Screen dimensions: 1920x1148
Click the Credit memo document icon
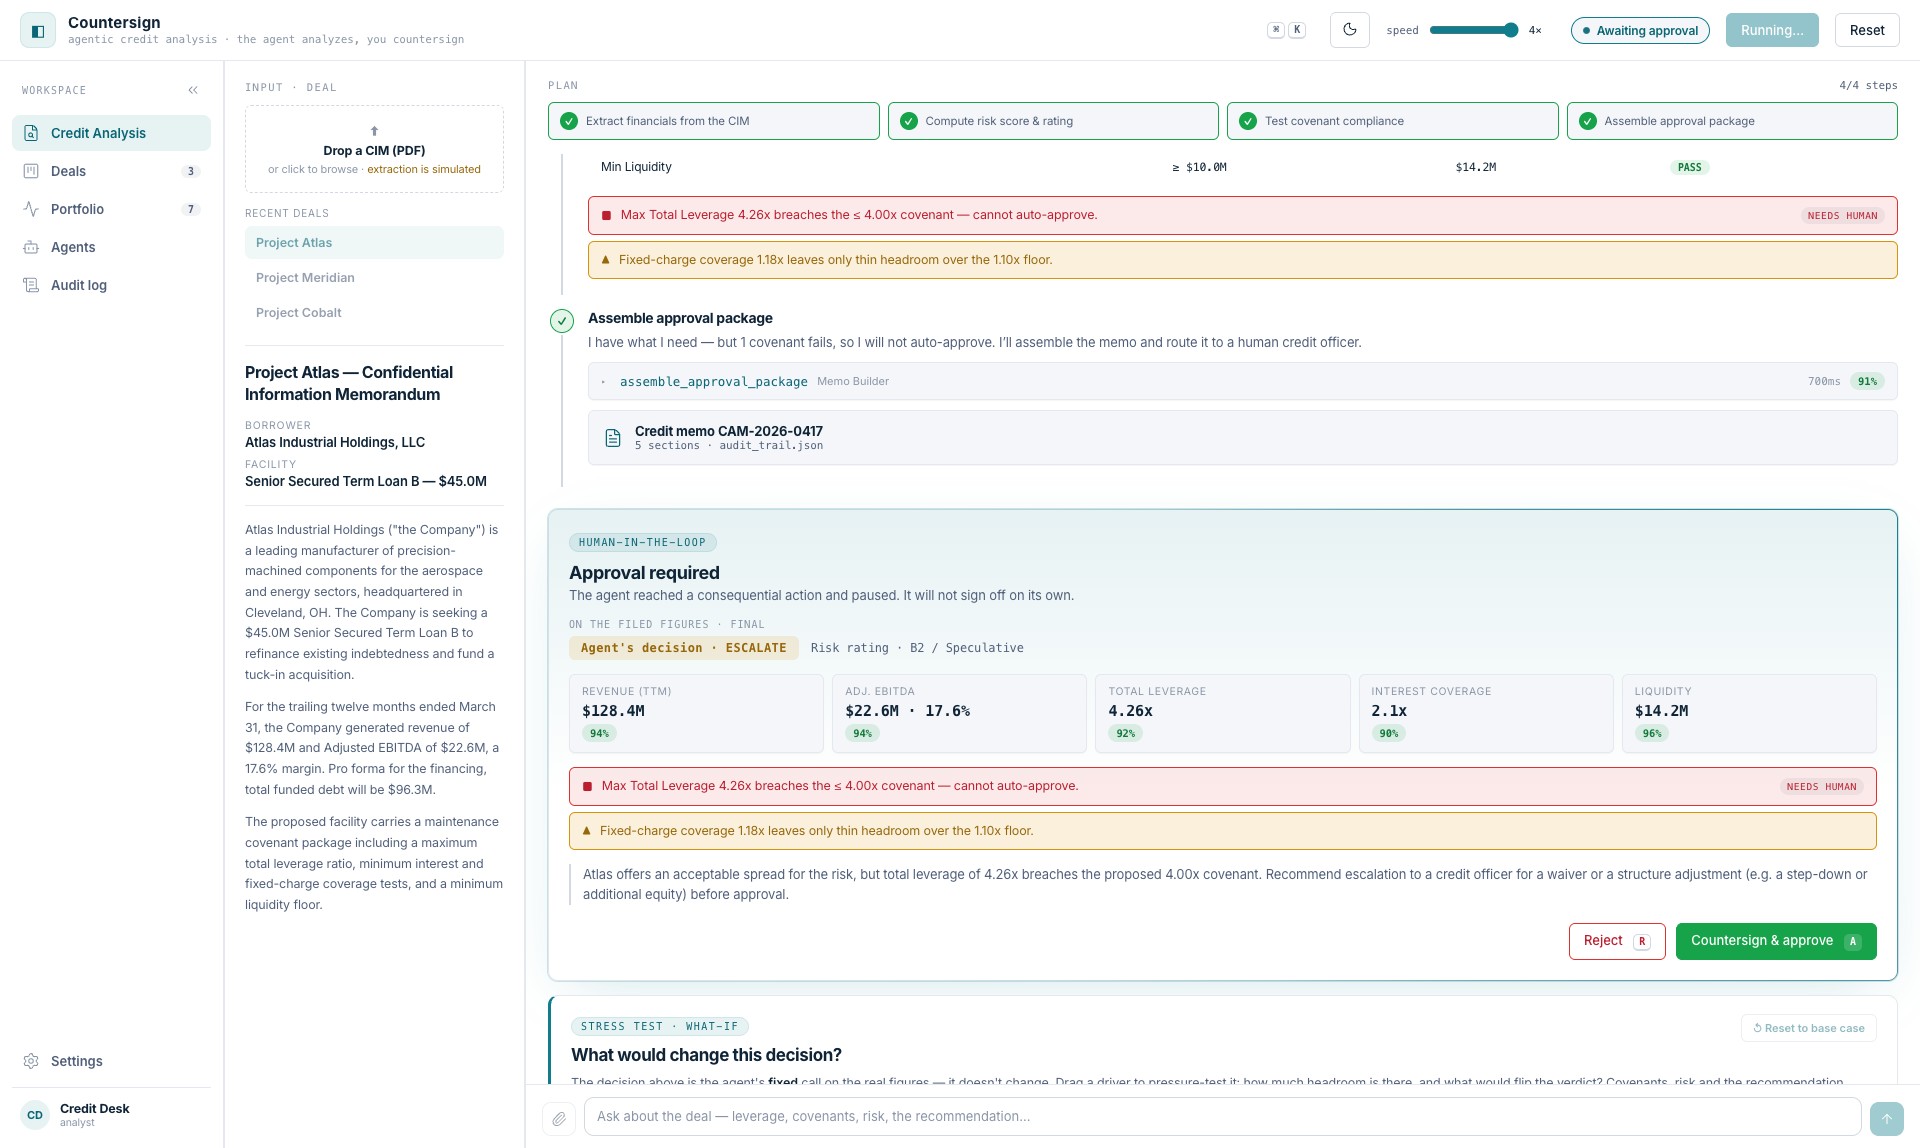tap(613, 438)
